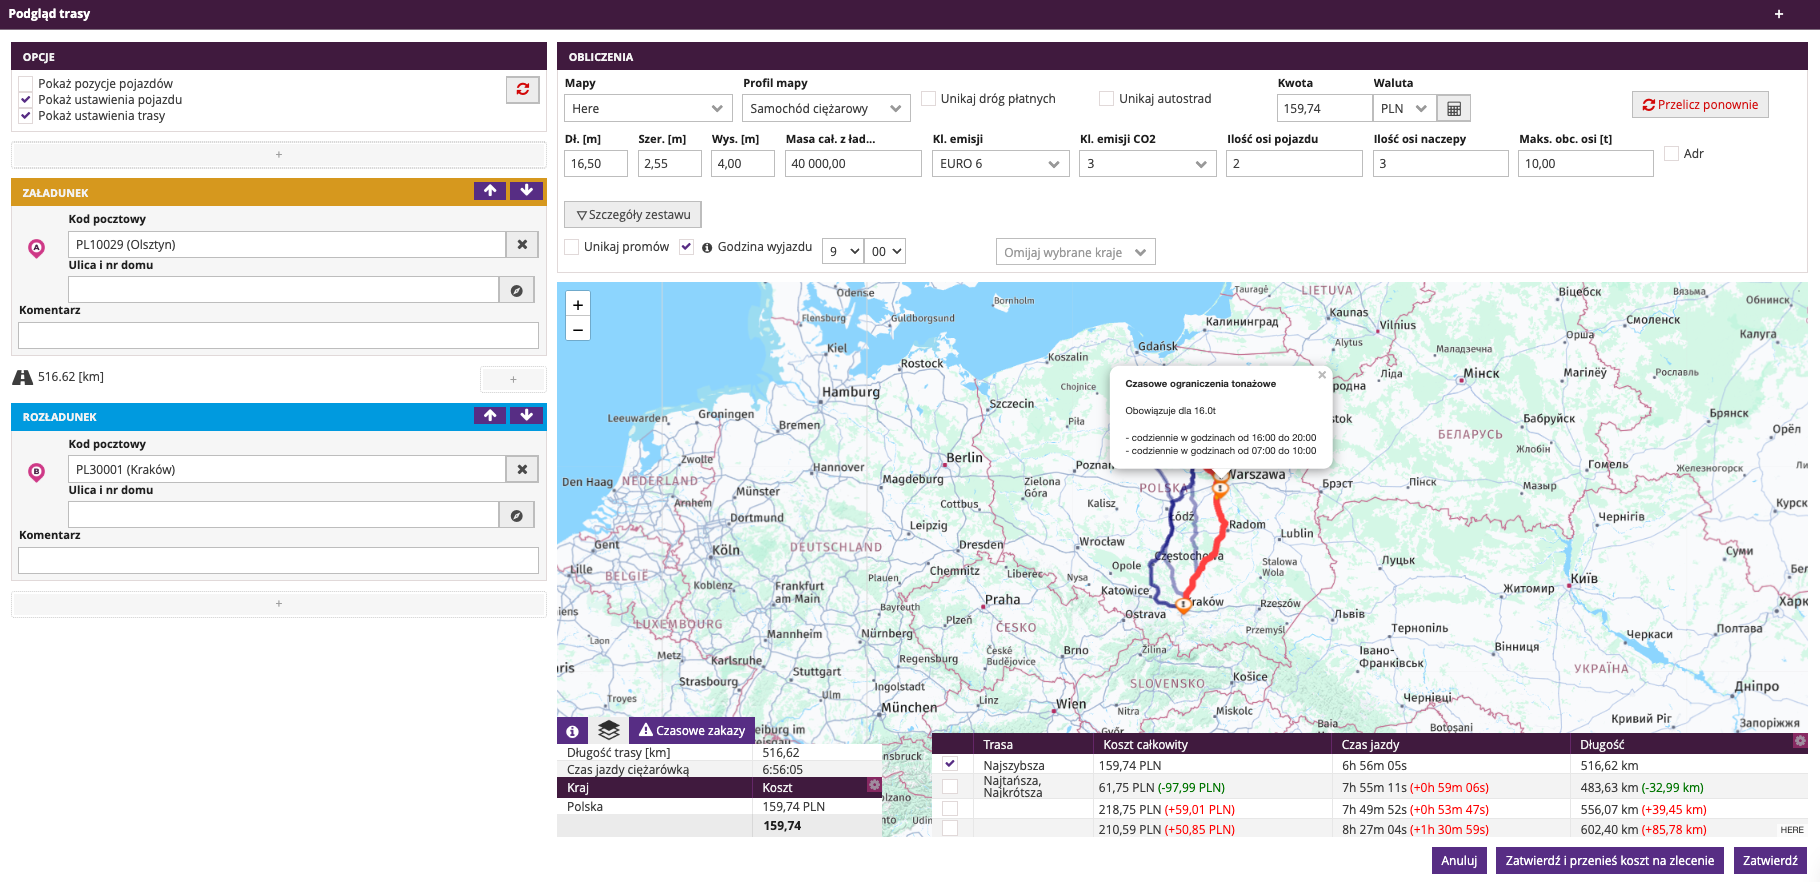This screenshot has height=882, width=1820.
Task: Click Zatwierdź i przenieś koszt na zlecenie
Action: [x=1609, y=860]
